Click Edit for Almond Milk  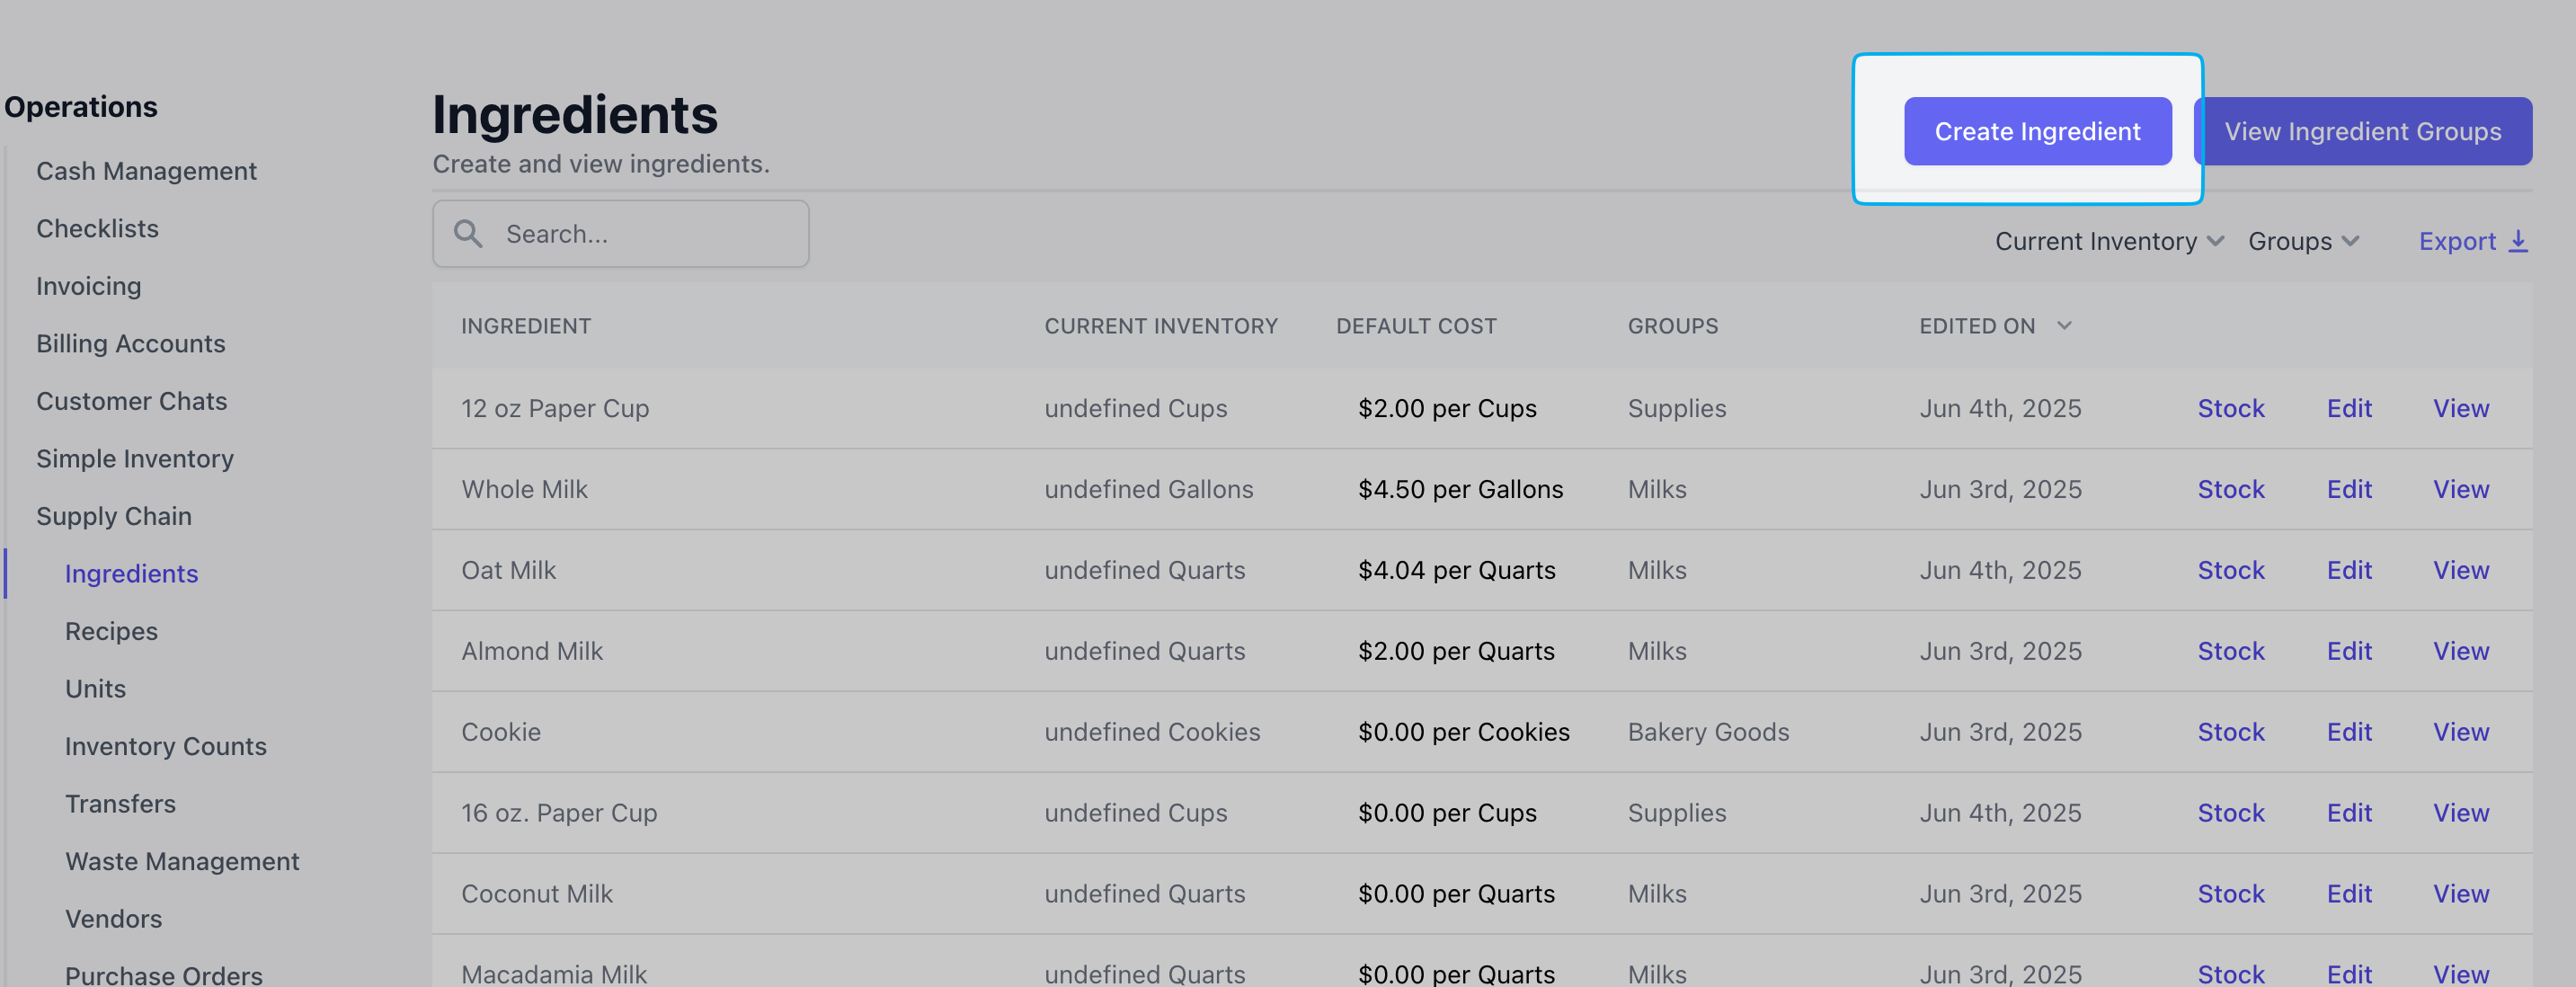2349,651
